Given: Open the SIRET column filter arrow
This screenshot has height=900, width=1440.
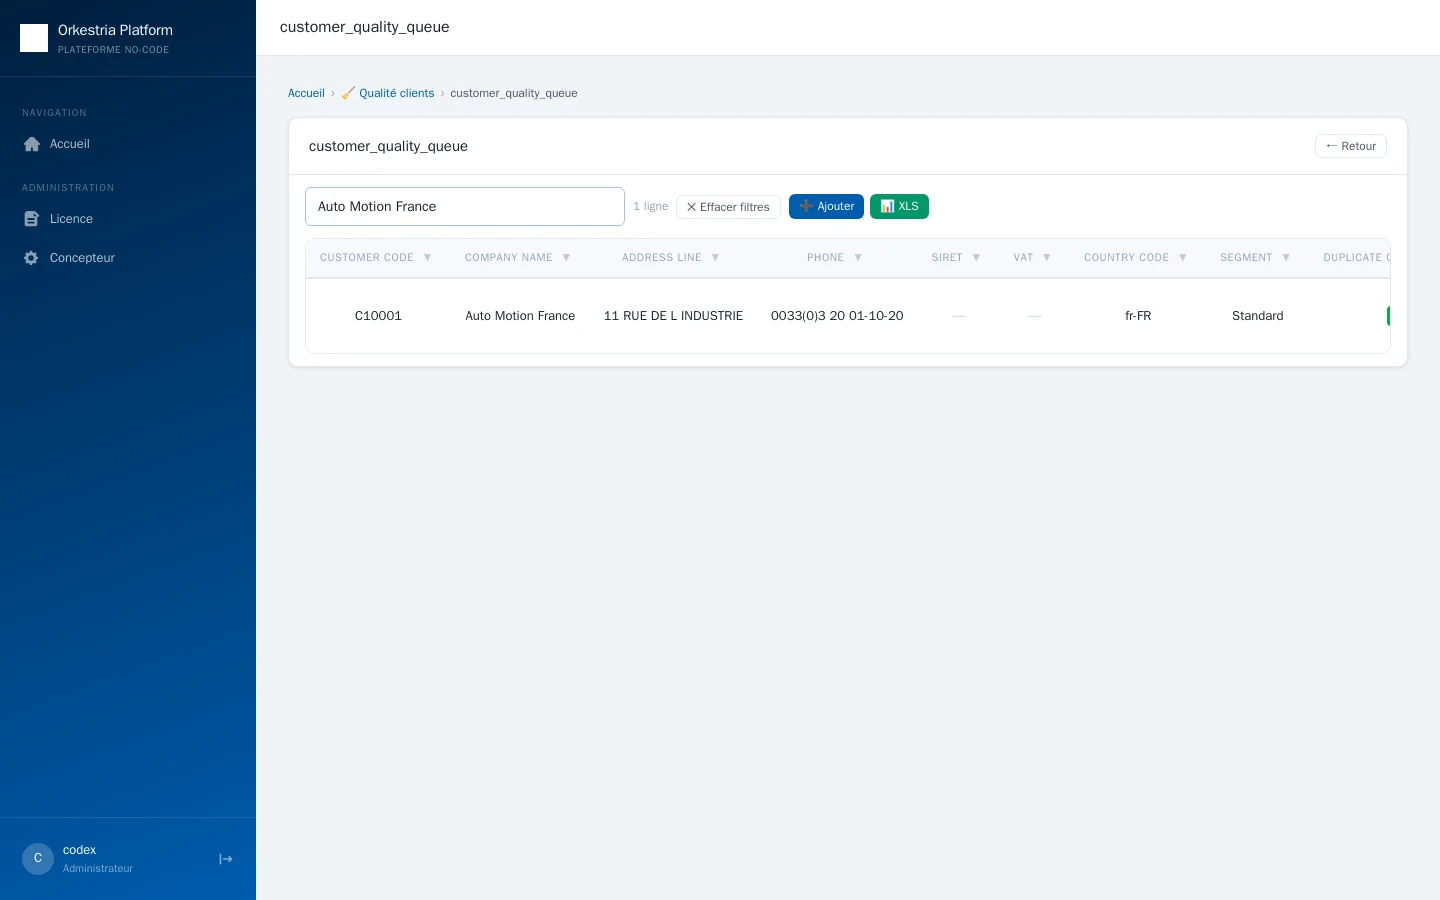Looking at the screenshot, I should (x=976, y=258).
